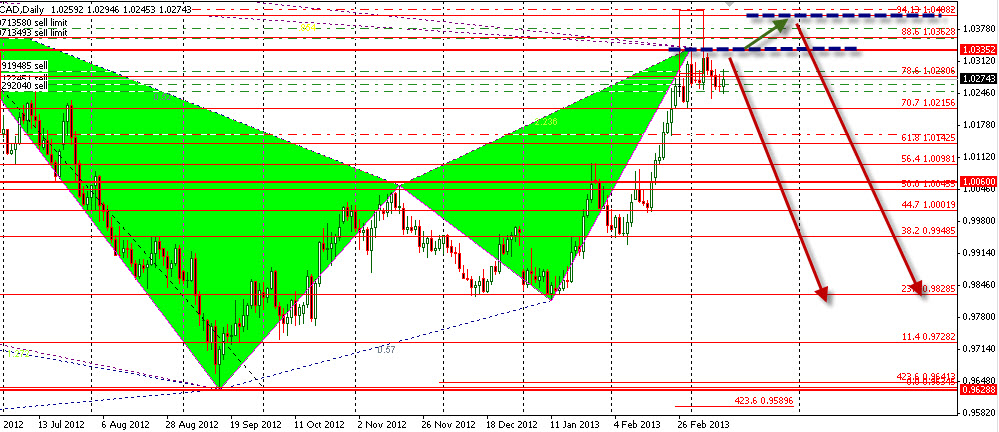Click the 292040 sell order label
The width and height of the screenshot is (999, 432).
[24, 86]
